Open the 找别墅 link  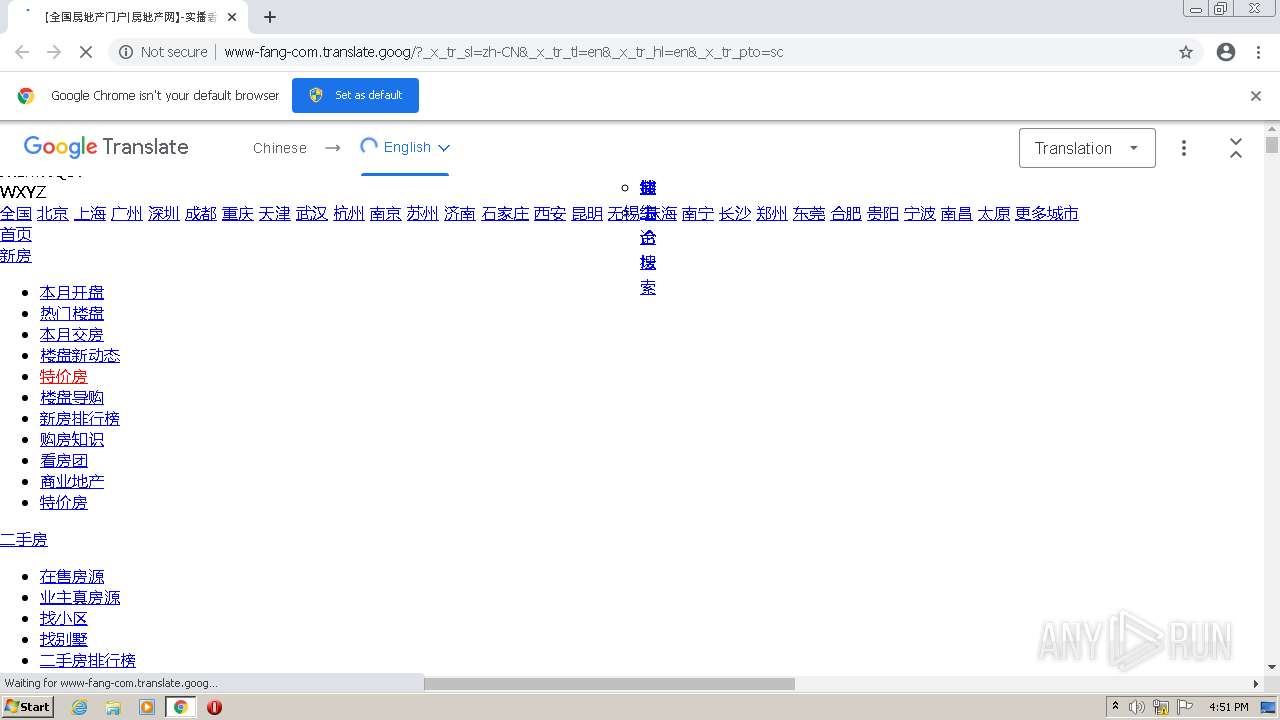point(64,639)
